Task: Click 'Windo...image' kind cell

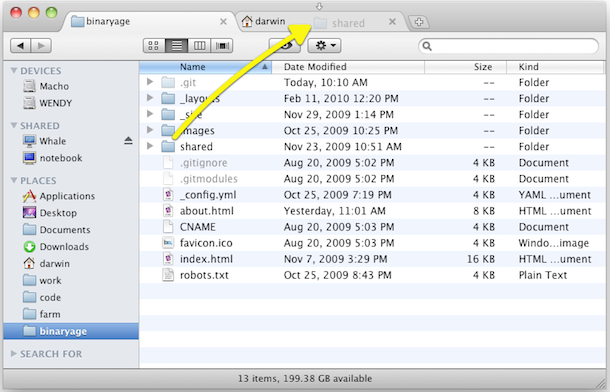Action: point(554,243)
